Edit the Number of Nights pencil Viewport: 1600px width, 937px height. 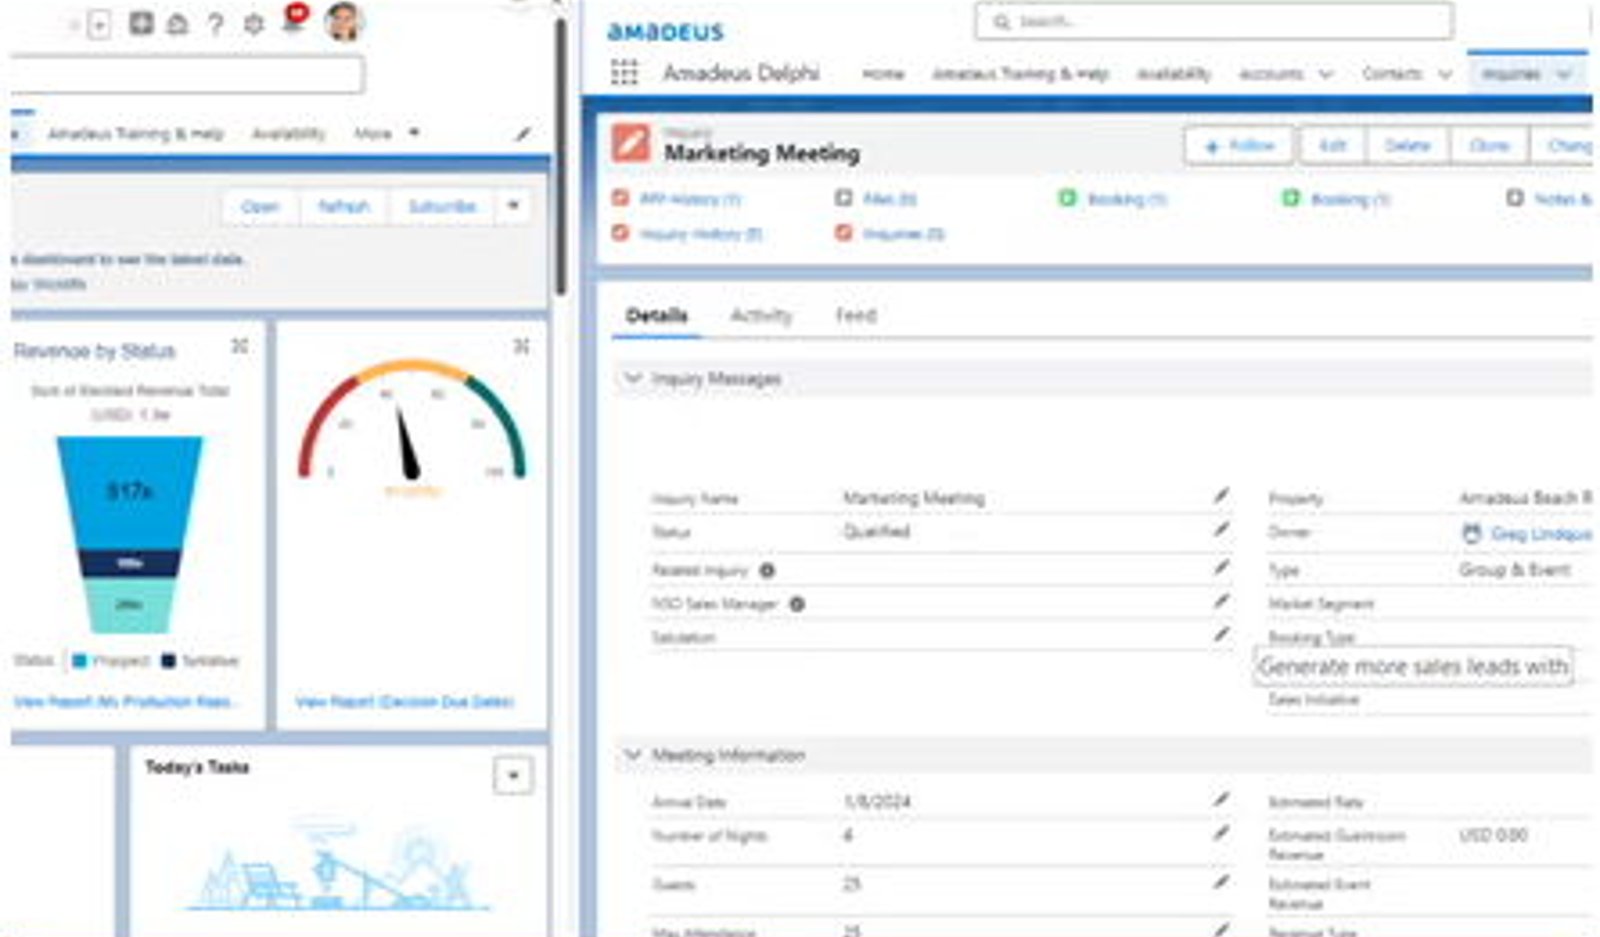[1221, 832]
